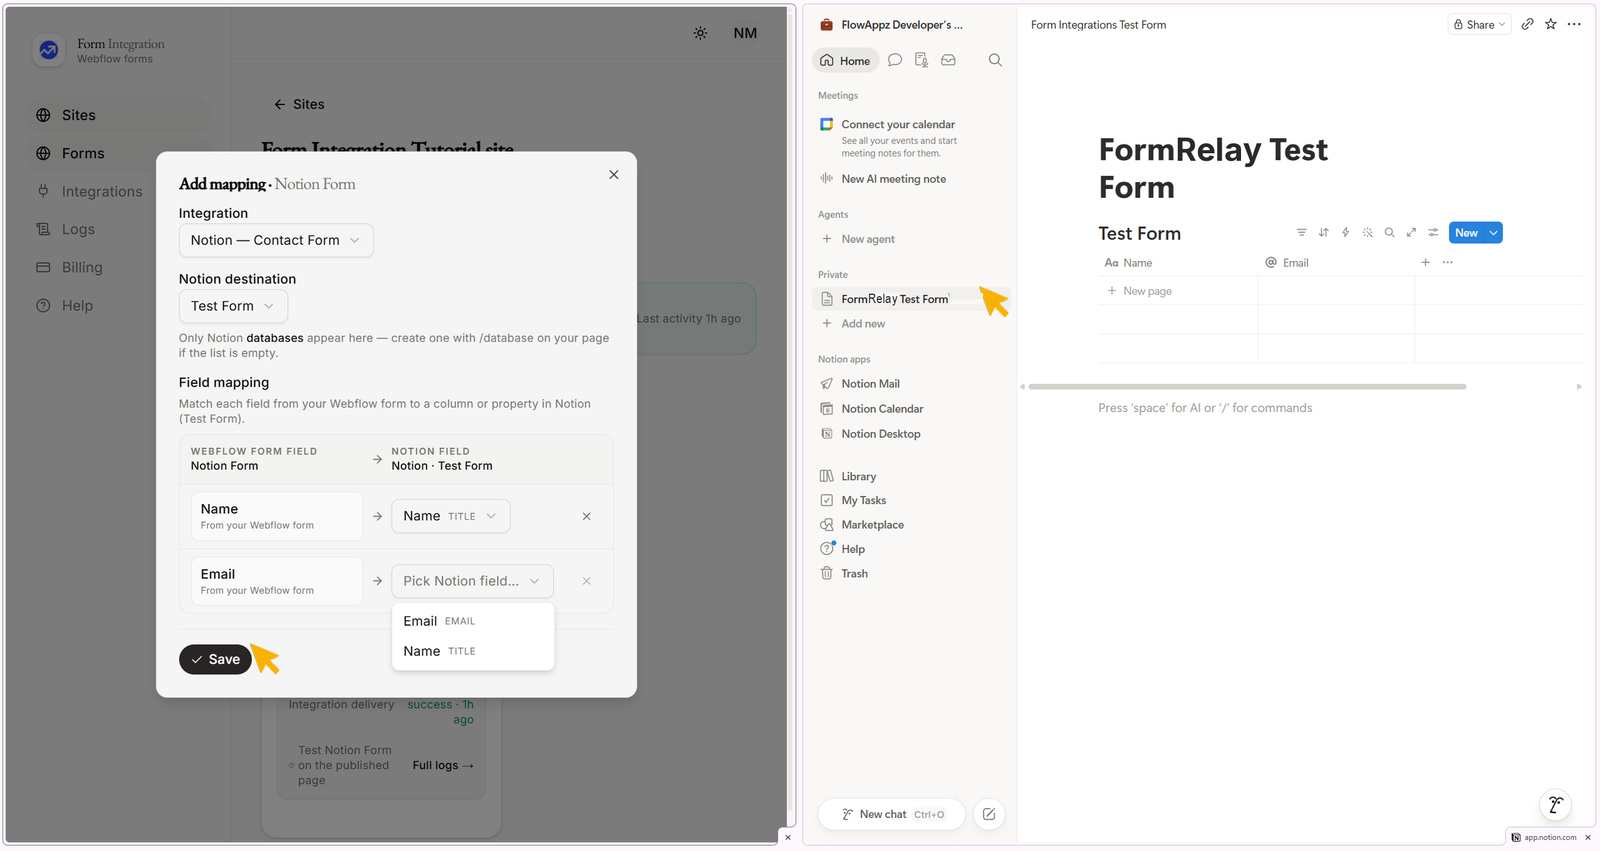Close the Add mapping dialog
The width and height of the screenshot is (1600, 851).
click(614, 175)
